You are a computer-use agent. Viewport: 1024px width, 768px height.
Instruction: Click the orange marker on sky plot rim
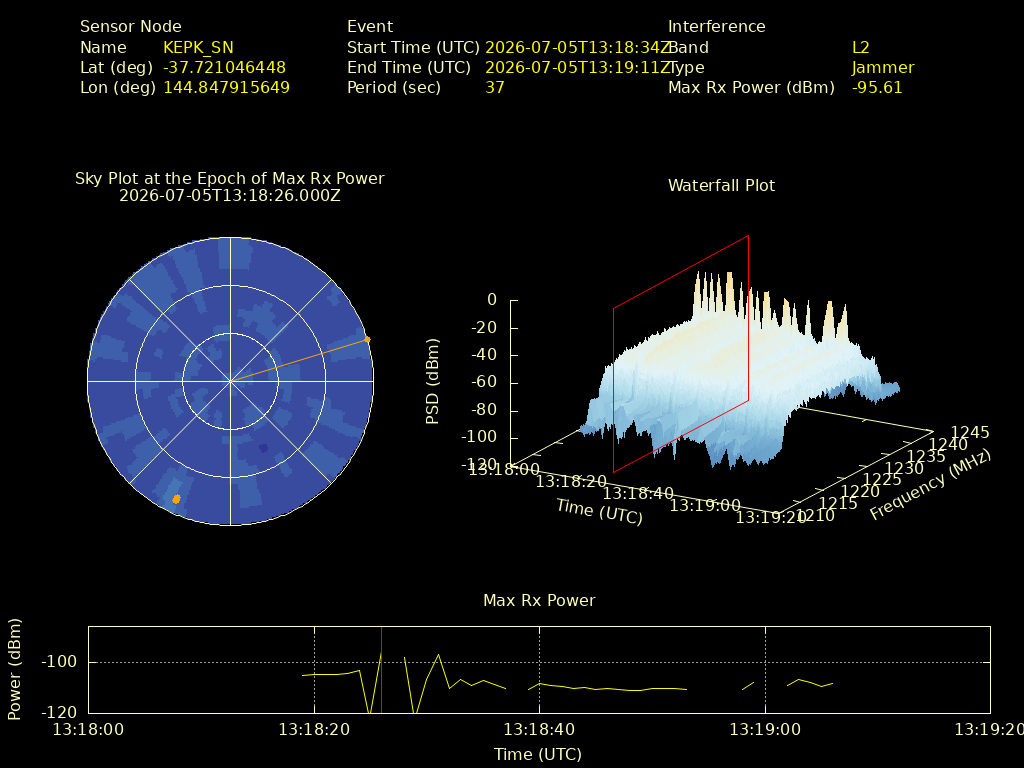pos(367,340)
